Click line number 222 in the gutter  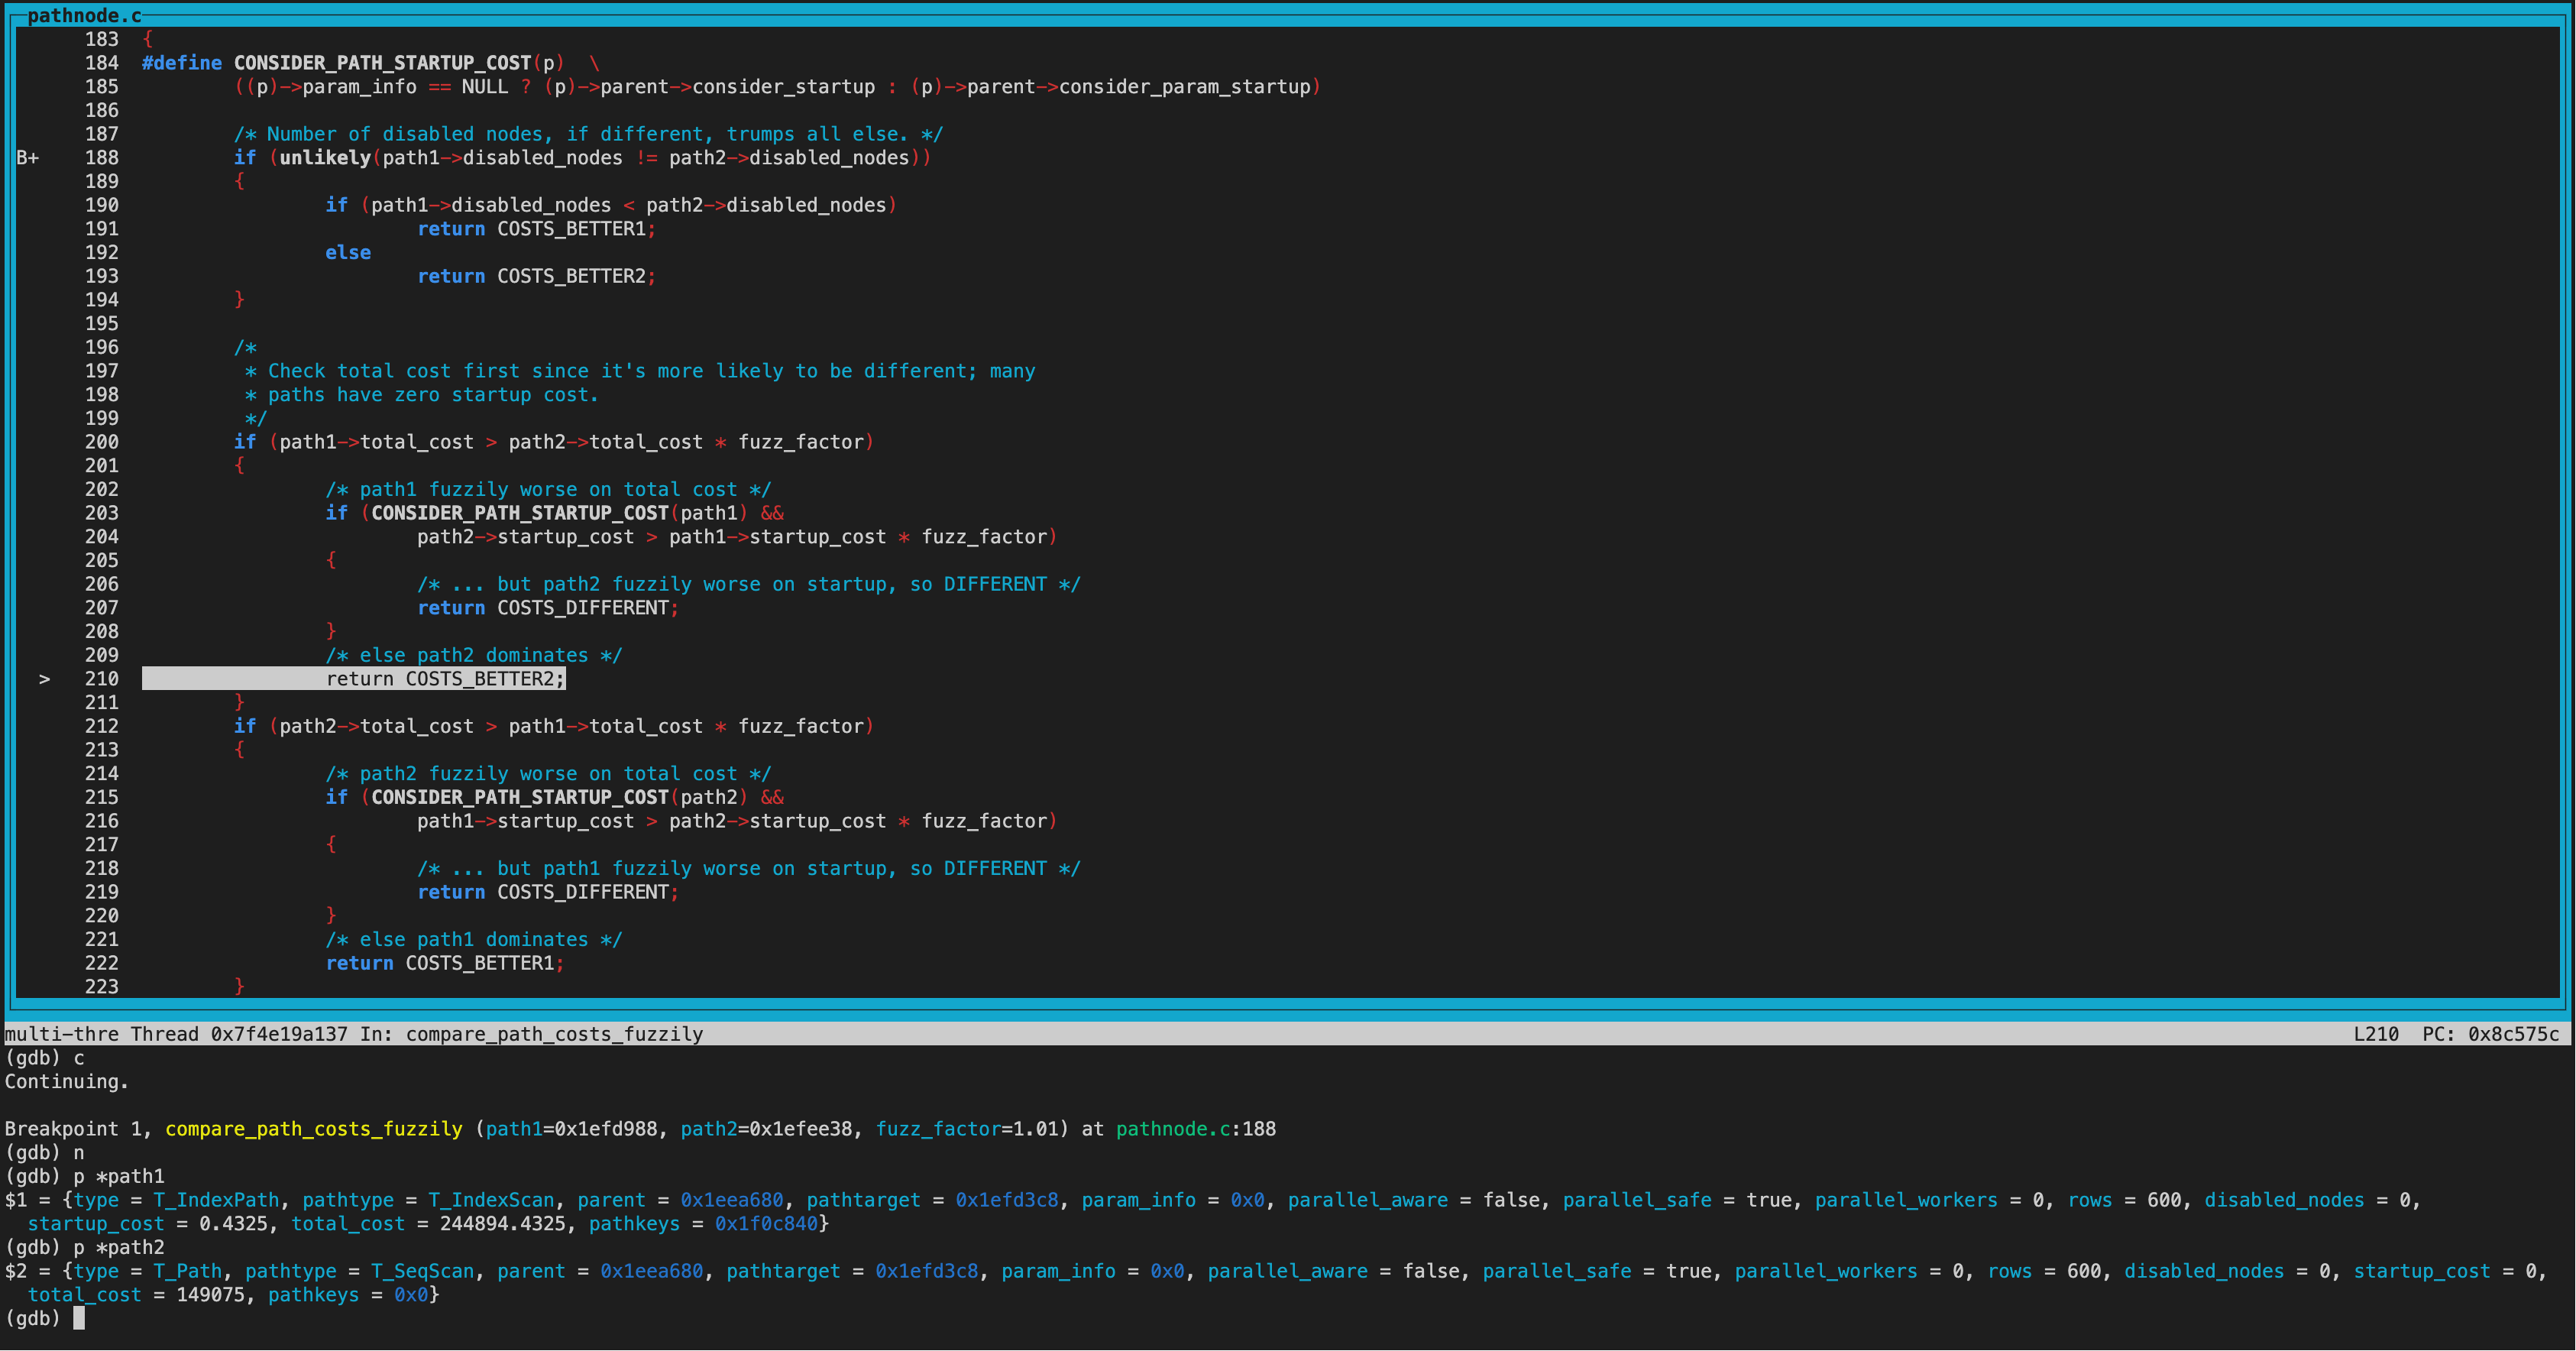click(x=101, y=963)
